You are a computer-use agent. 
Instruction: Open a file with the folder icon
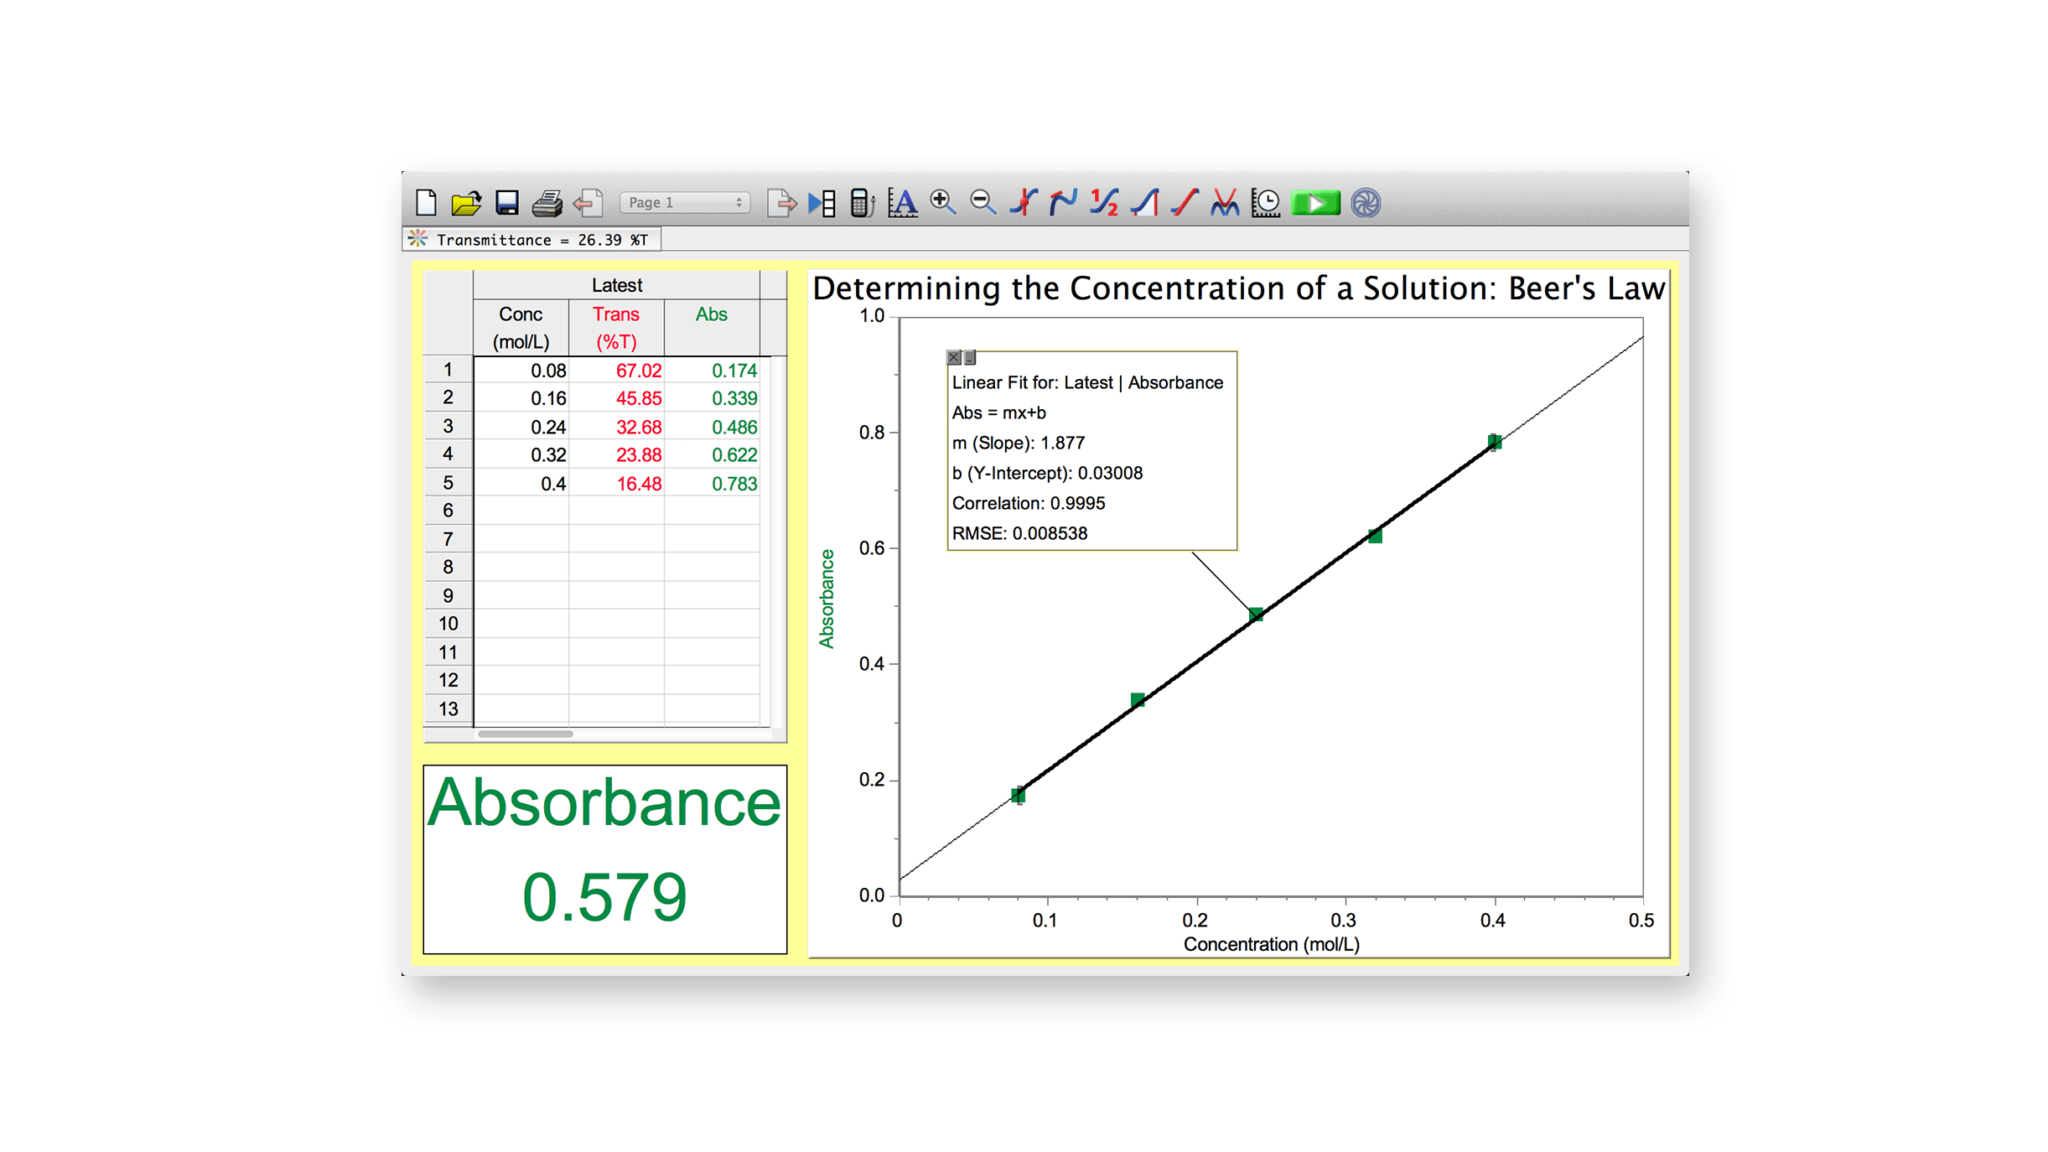click(x=466, y=203)
